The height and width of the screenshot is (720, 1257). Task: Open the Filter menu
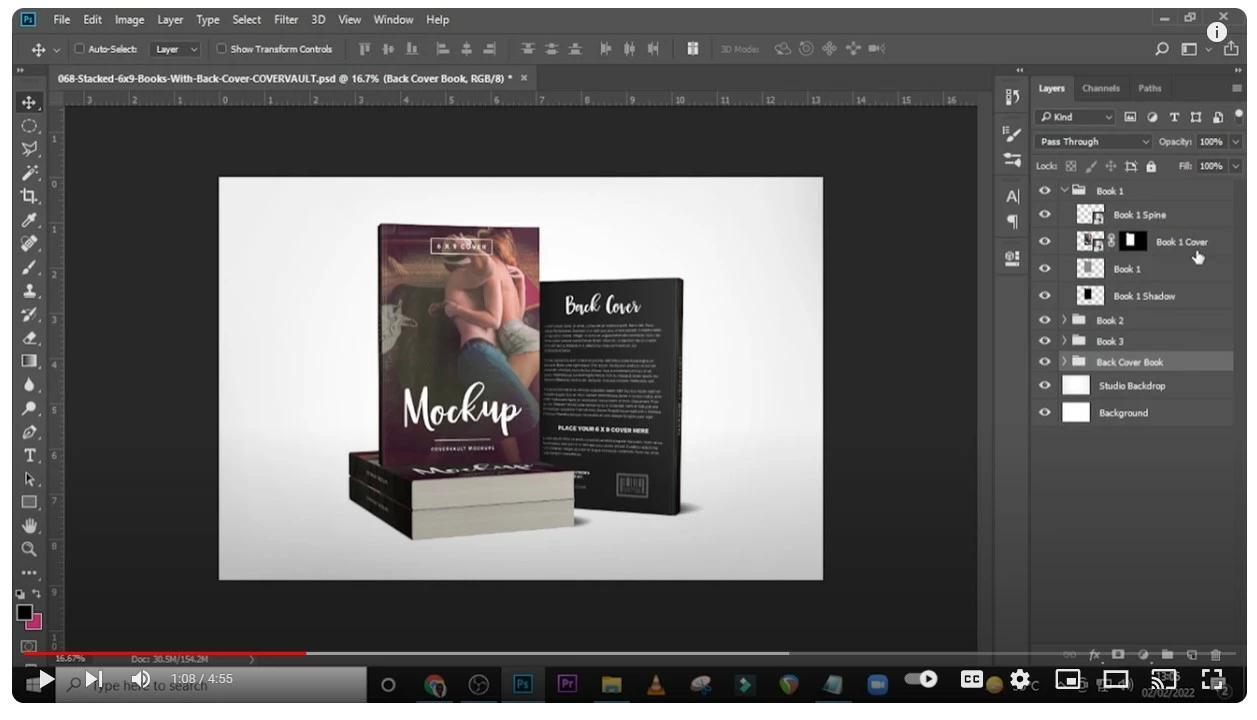[286, 19]
